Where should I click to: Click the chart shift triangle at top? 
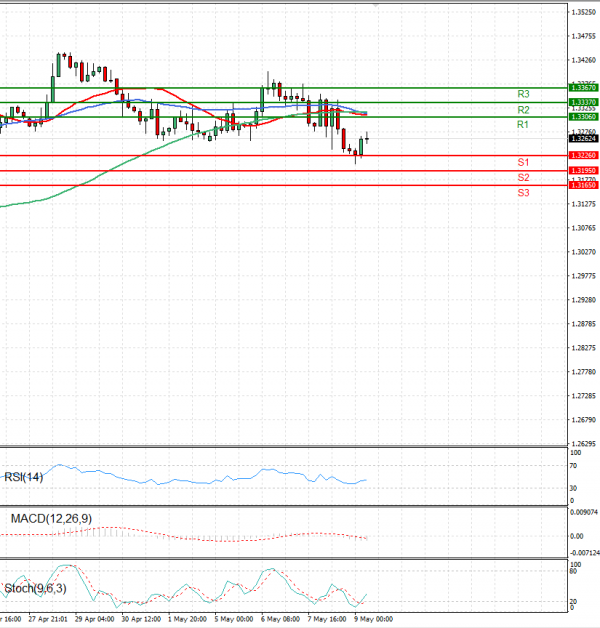point(376,5)
